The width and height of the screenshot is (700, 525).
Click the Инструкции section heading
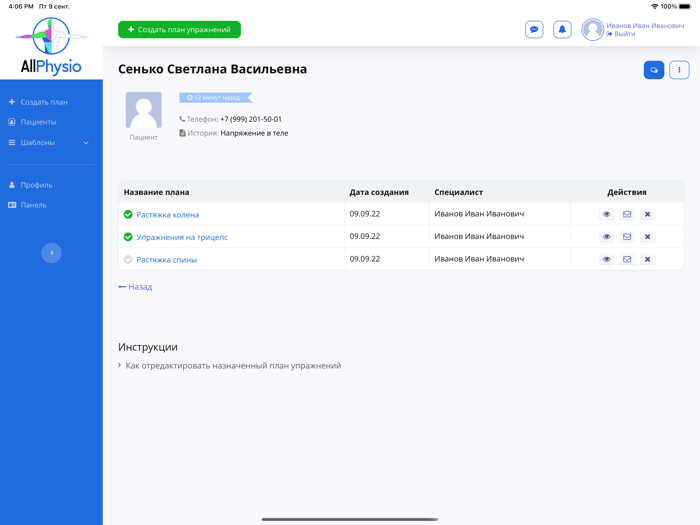point(148,347)
